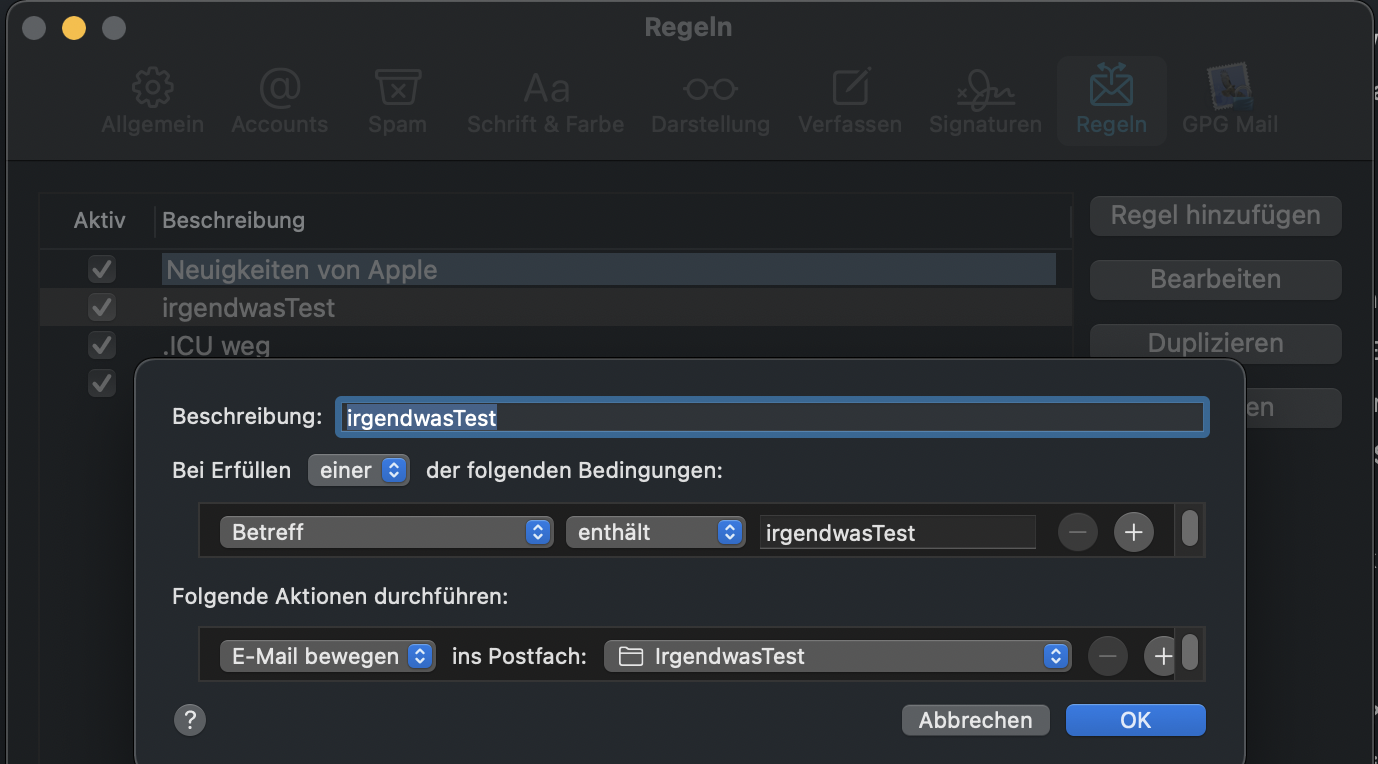
Task: Open the Accounts at-sign icon
Action: click(279, 89)
